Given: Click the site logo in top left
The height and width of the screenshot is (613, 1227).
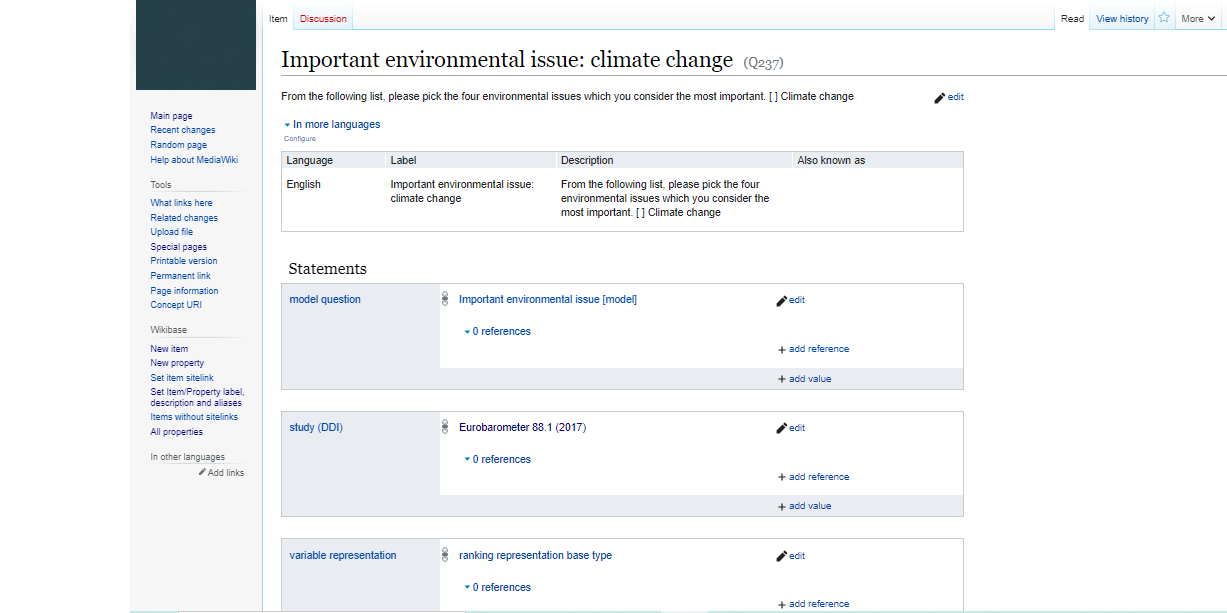Looking at the screenshot, I should [196, 45].
